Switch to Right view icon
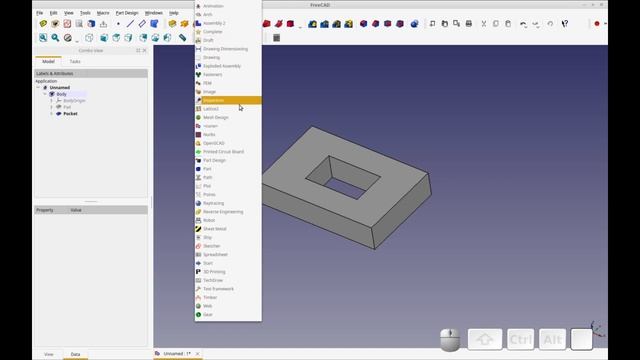The height and width of the screenshot is (360, 640). 128,38
